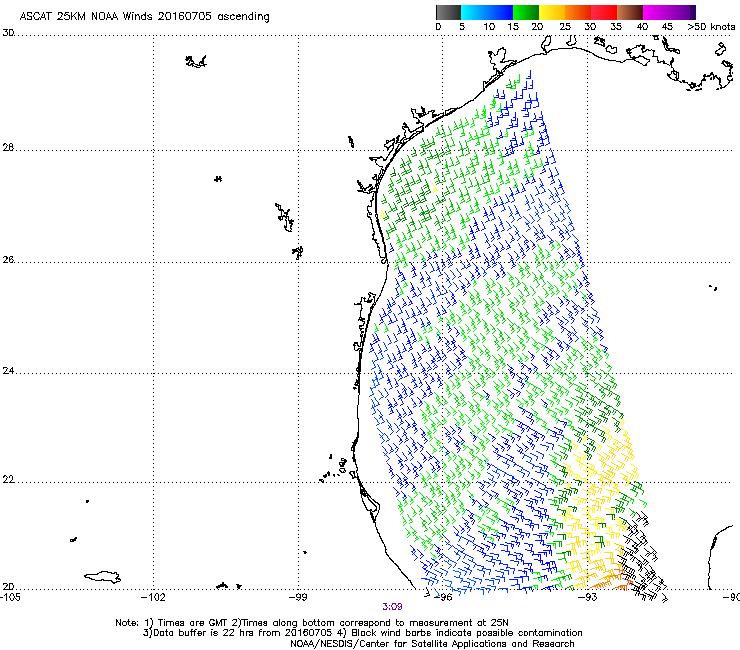Click the red 30-35 knots legend segment
Image resolution: width=740 pixels, height=650 pixels.
click(x=604, y=12)
